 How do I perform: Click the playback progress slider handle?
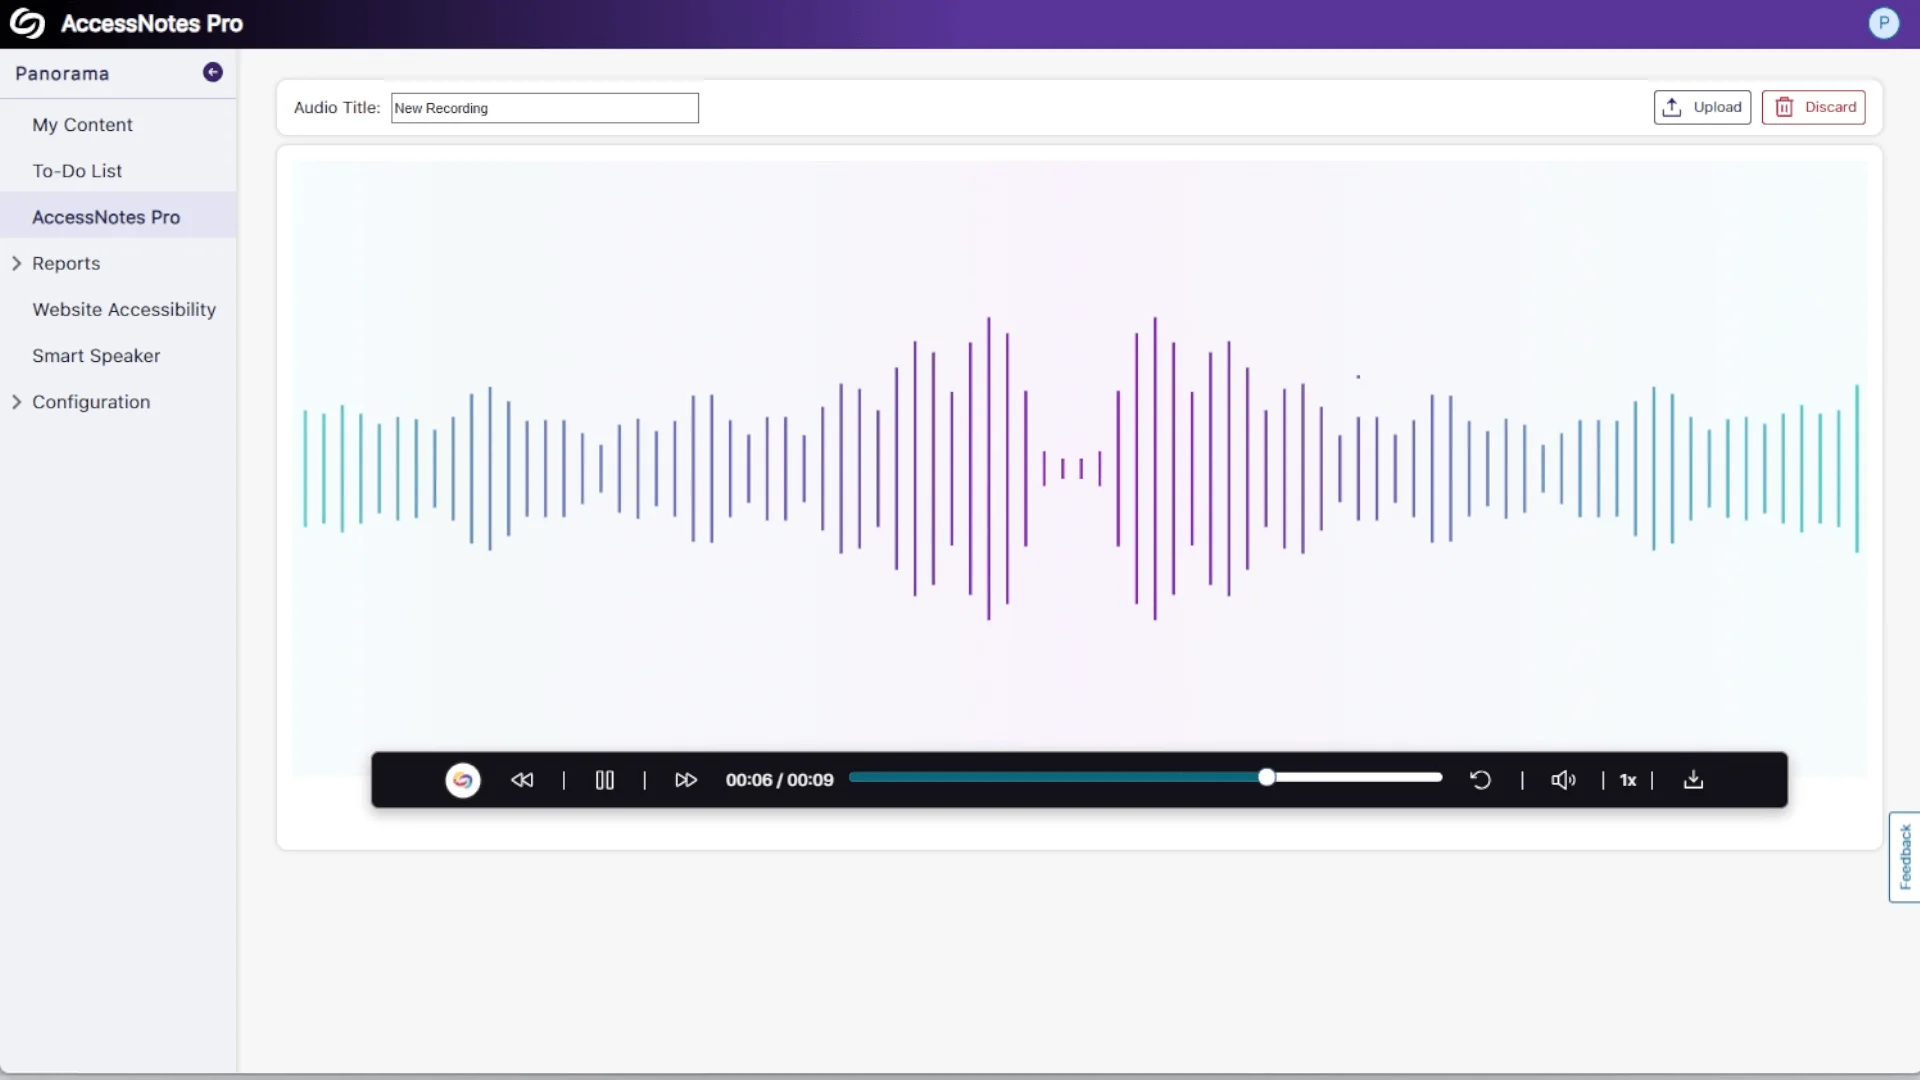1266,777
